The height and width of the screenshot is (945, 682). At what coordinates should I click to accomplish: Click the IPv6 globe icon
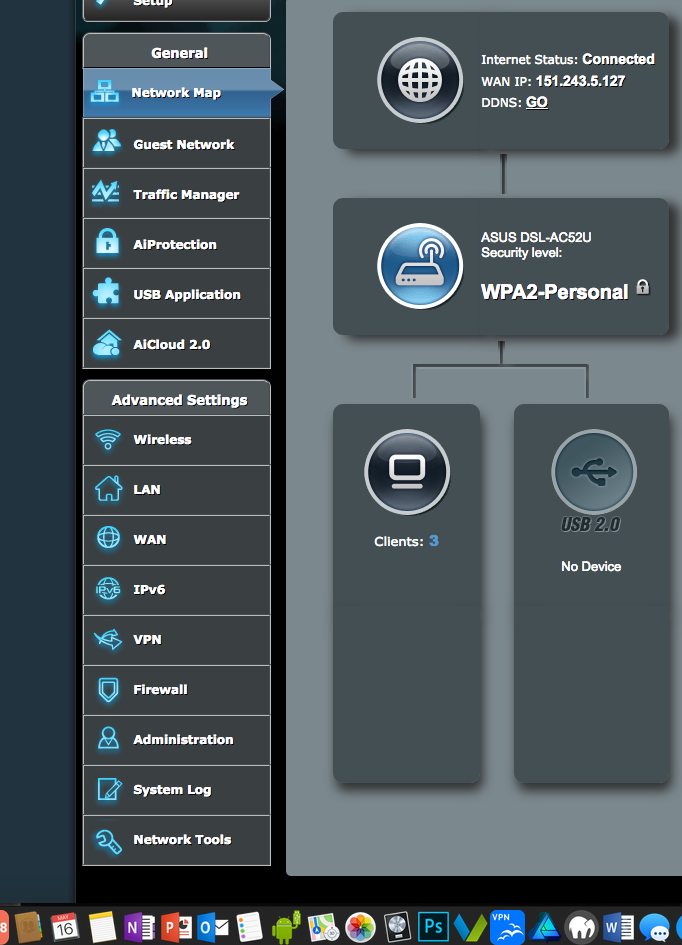pos(108,588)
